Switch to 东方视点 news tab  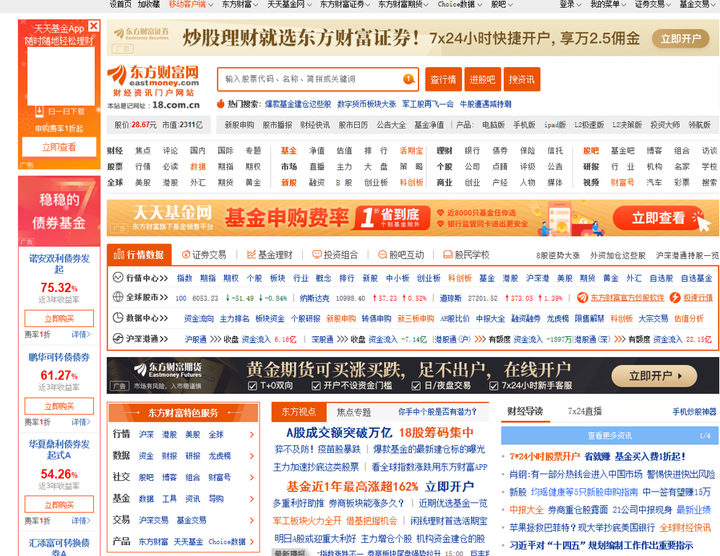[299, 412]
